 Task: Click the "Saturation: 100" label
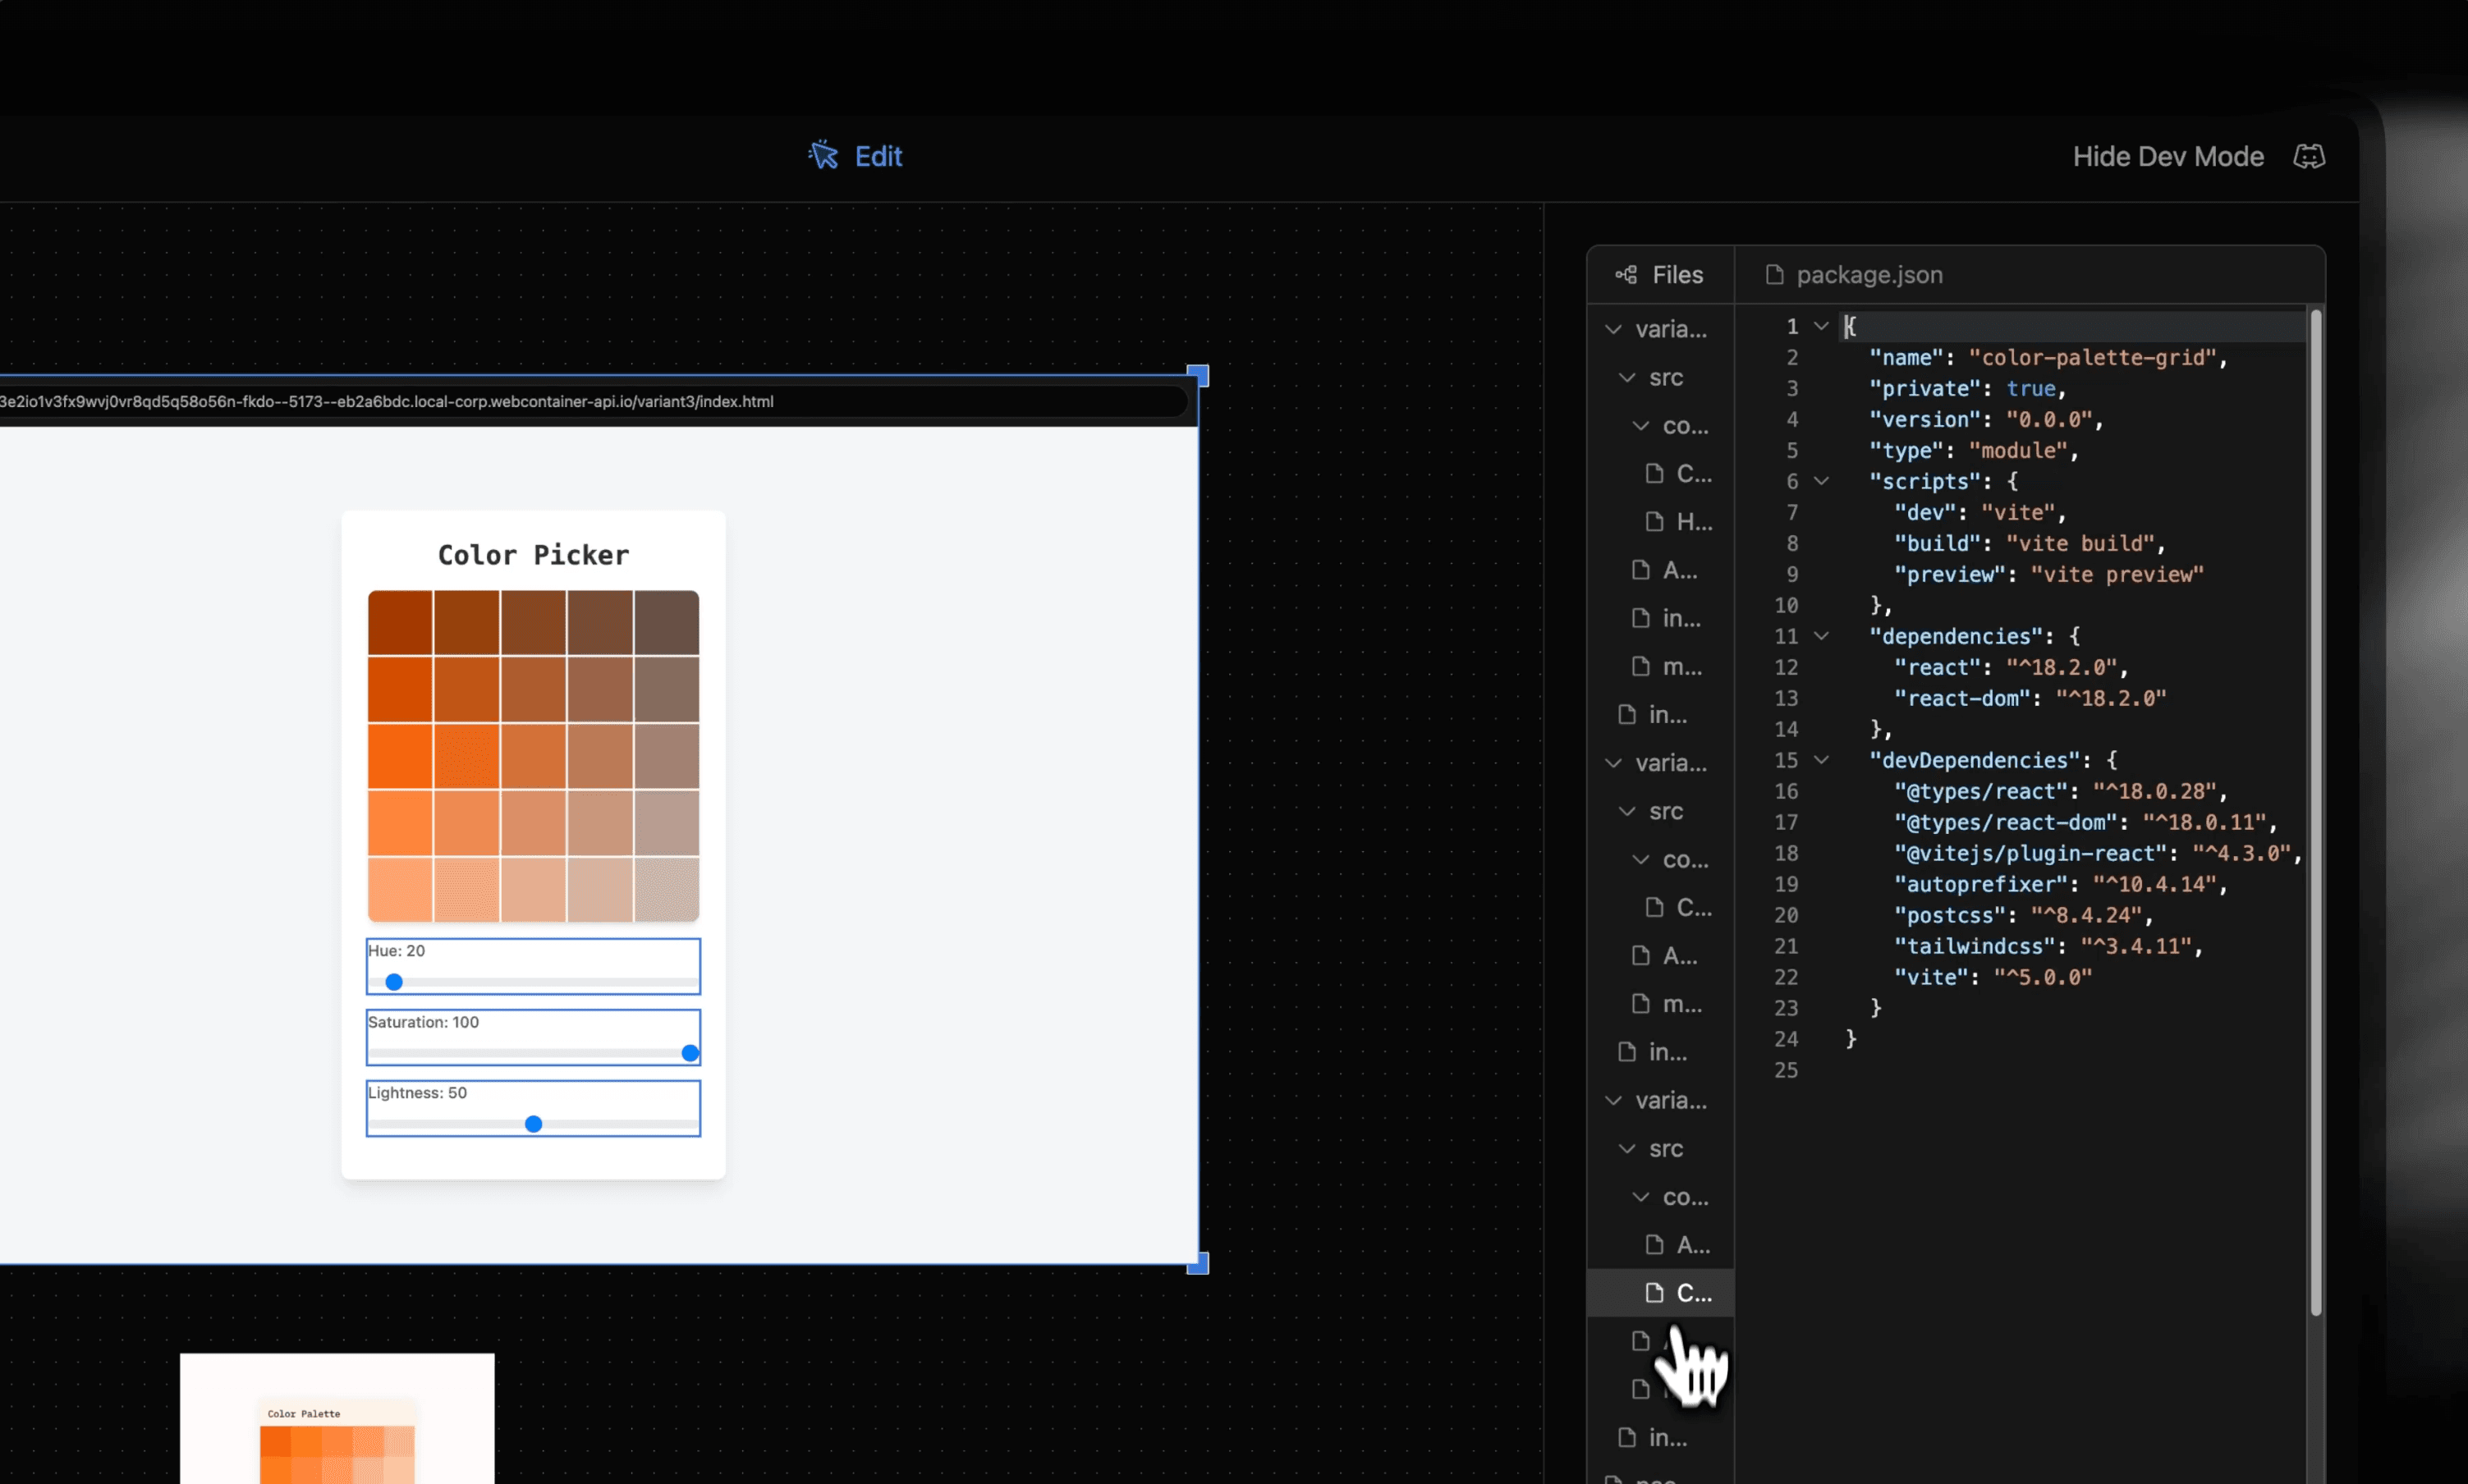(423, 1022)
